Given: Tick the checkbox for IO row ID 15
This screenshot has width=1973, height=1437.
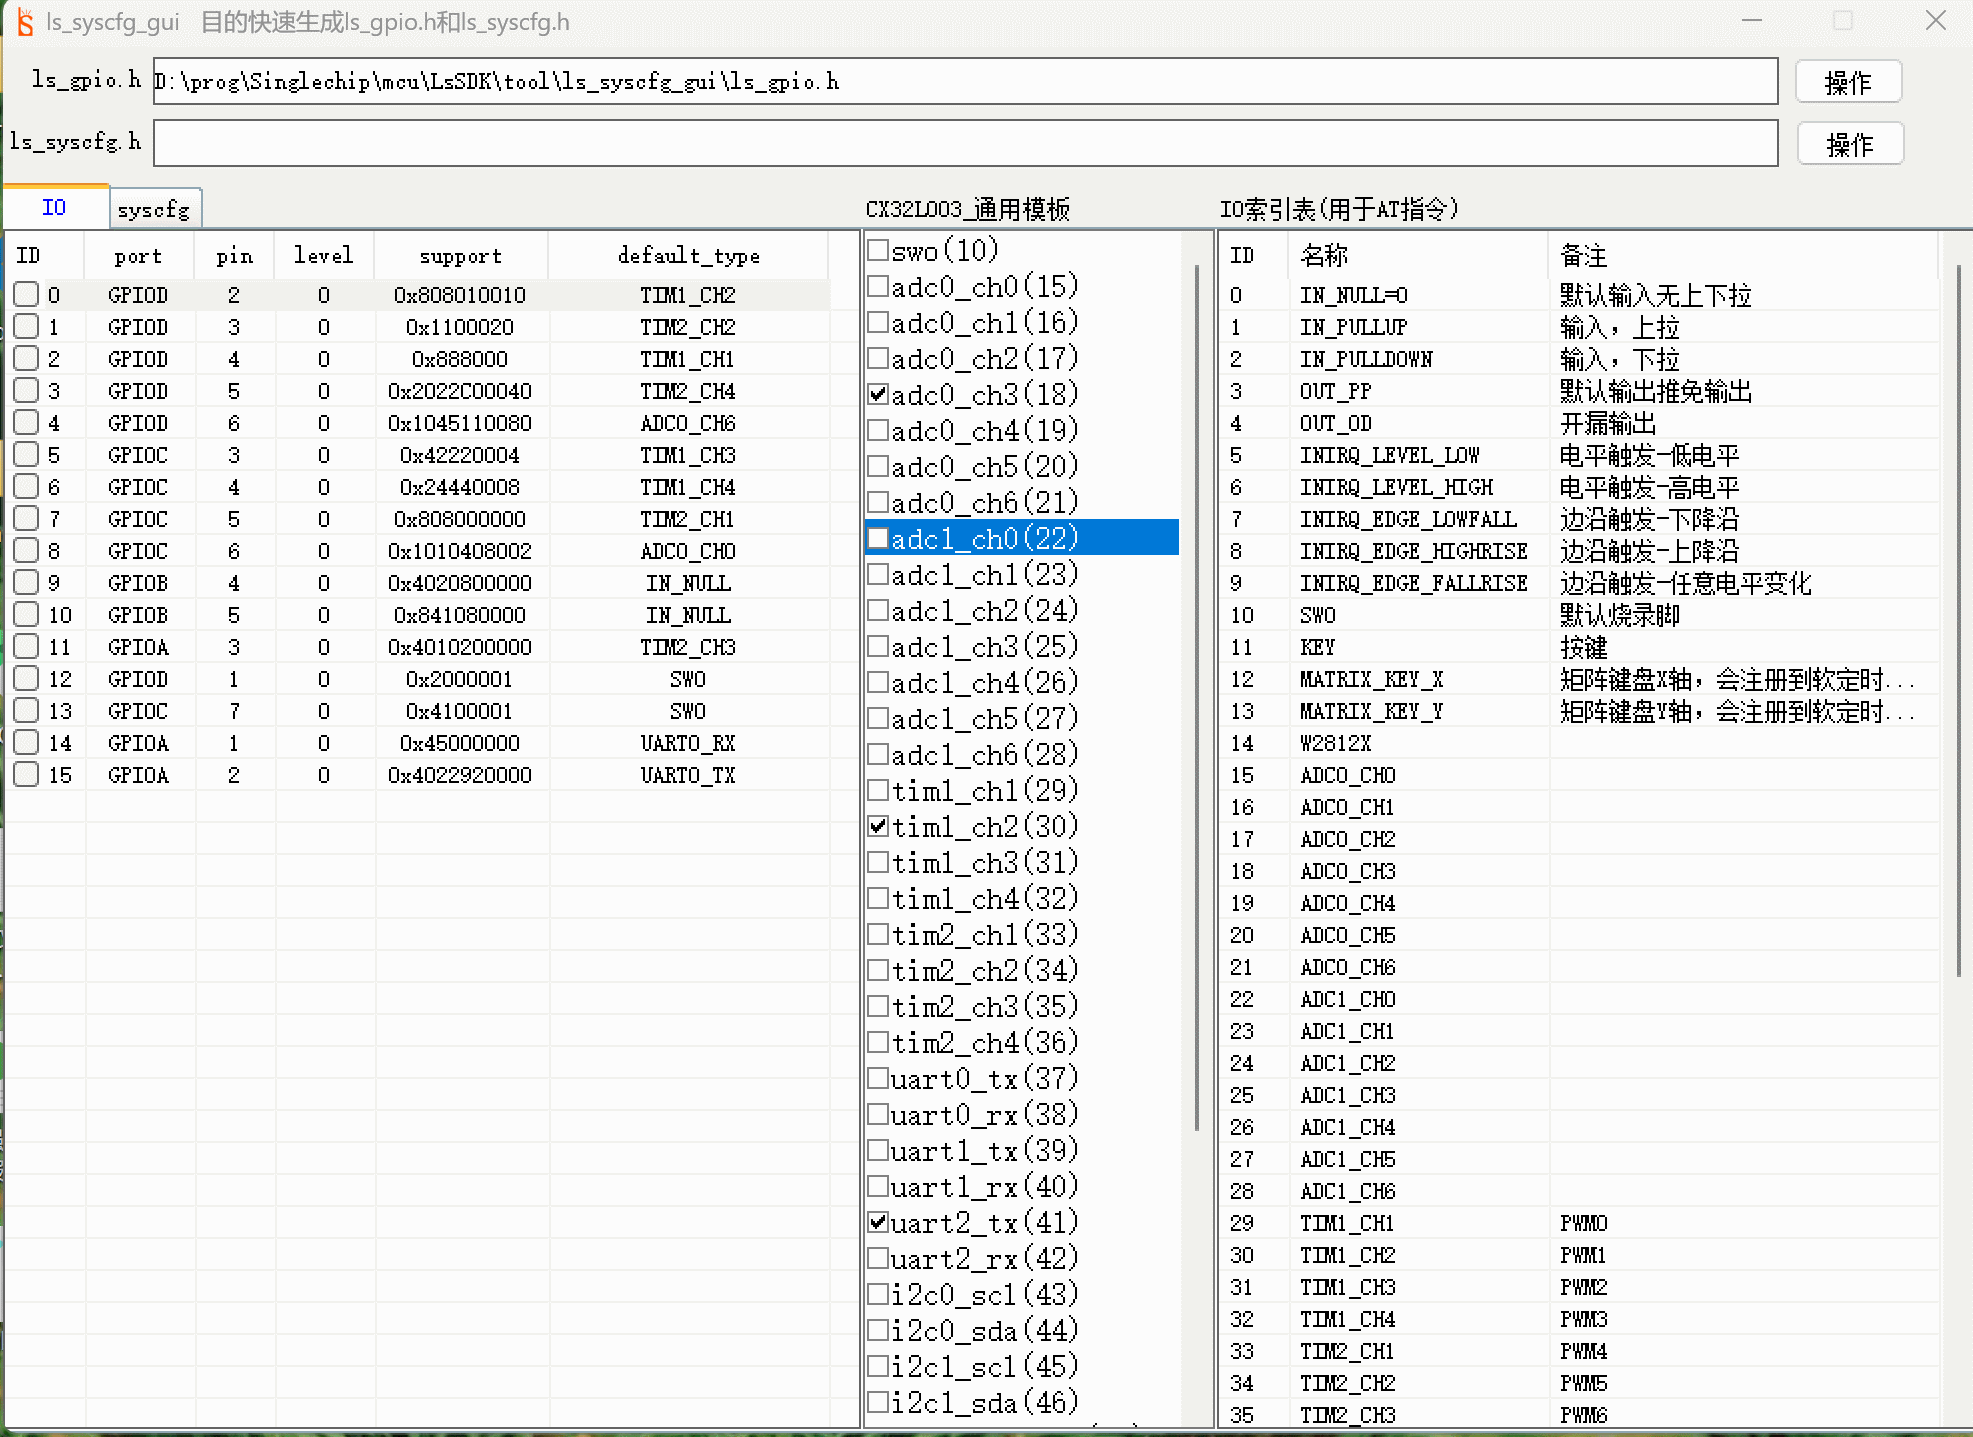Looking at the screenshot, I should [x=27, y=774].
